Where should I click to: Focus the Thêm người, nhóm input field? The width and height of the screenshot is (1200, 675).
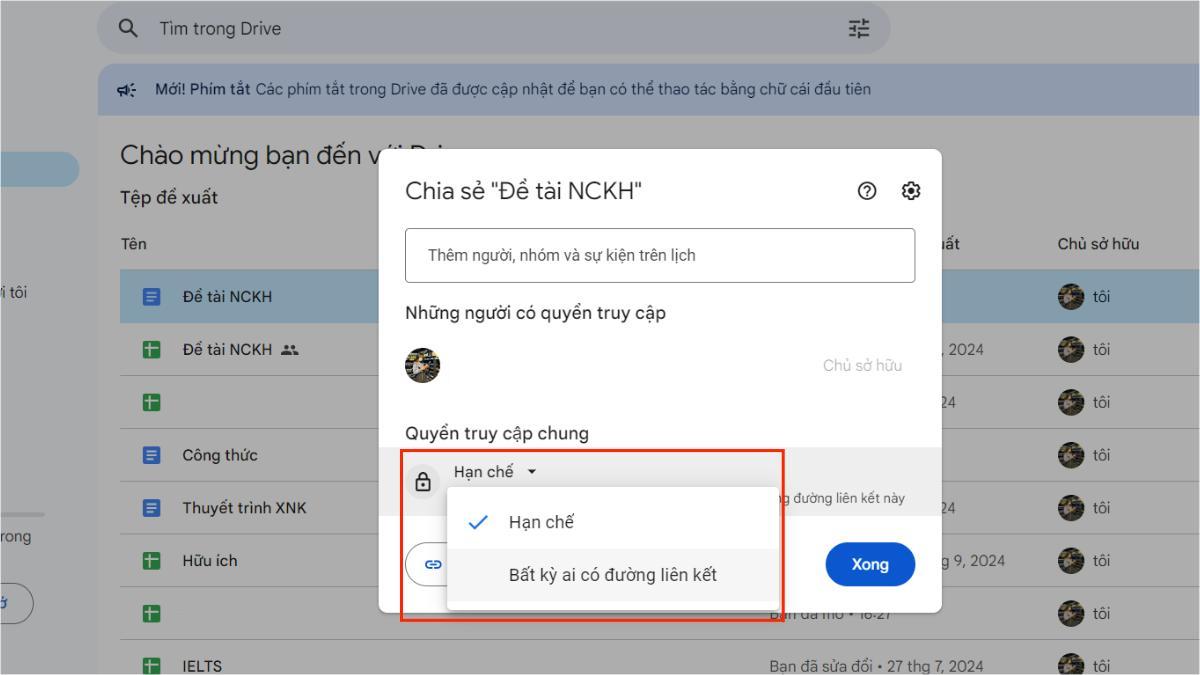pyautogui.click(x=660, y=255)
